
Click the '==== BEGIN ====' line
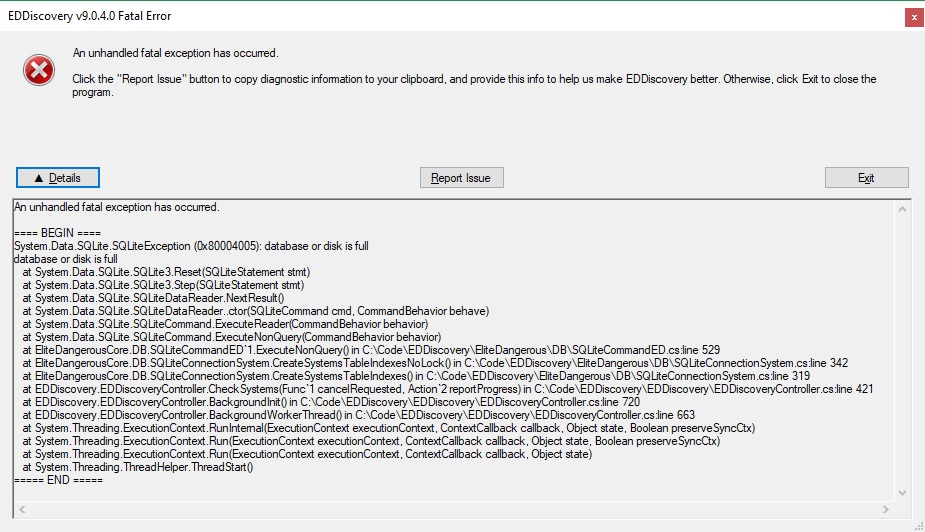[x=57, y=233]
